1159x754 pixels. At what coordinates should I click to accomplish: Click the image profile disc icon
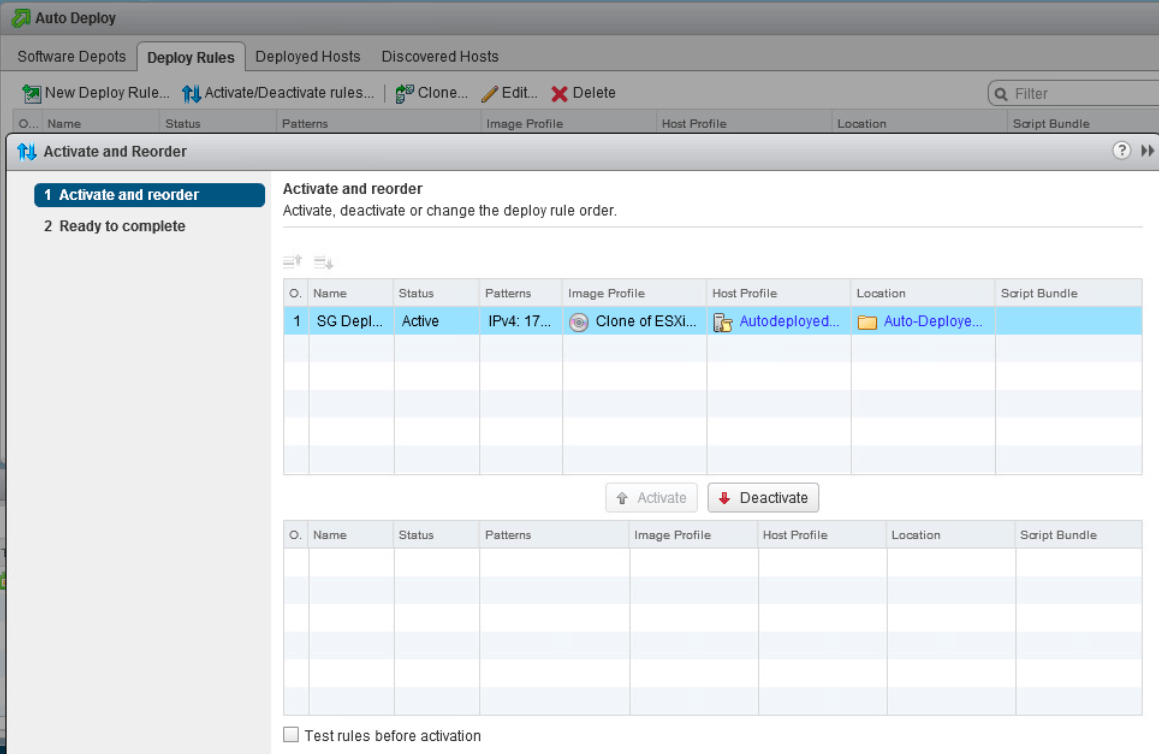click(x=579, y=322)
